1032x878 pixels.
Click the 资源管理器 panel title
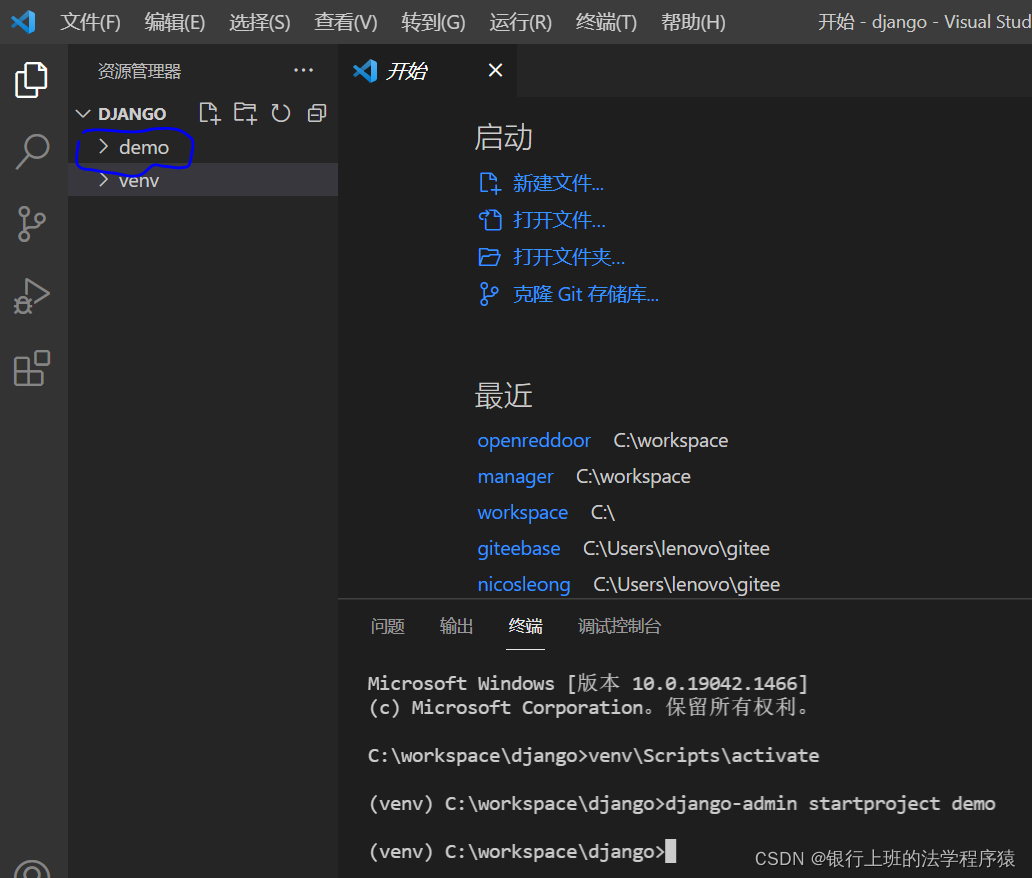point(140,70)
